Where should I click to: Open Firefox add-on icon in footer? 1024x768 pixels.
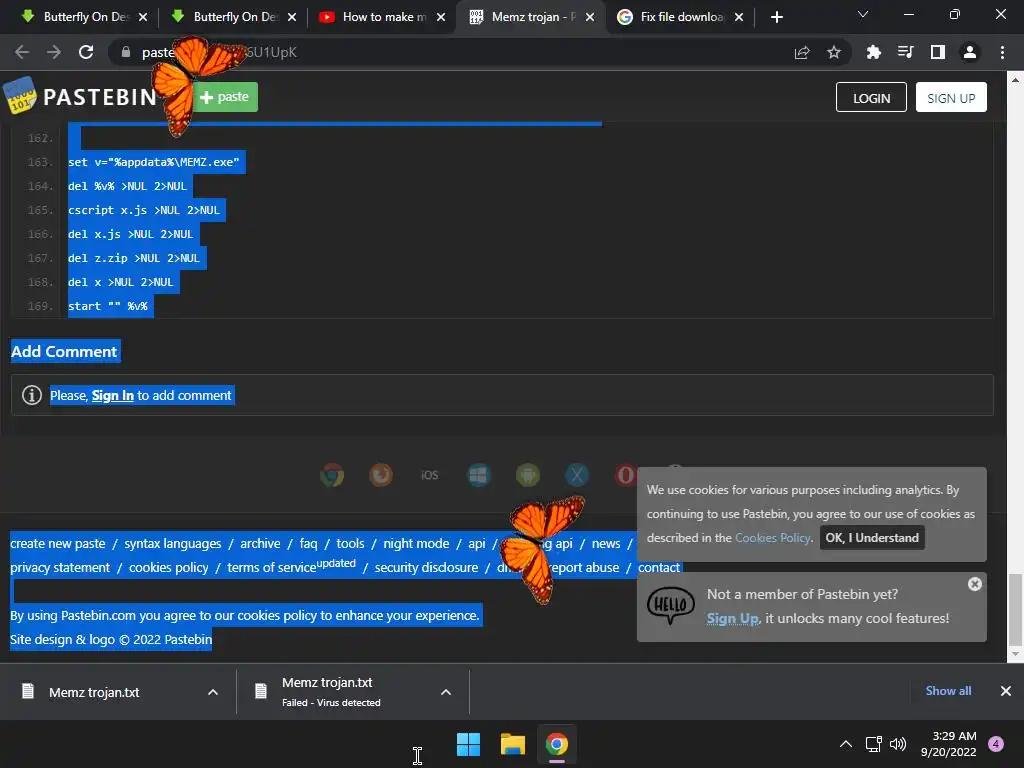click(381, 475)
